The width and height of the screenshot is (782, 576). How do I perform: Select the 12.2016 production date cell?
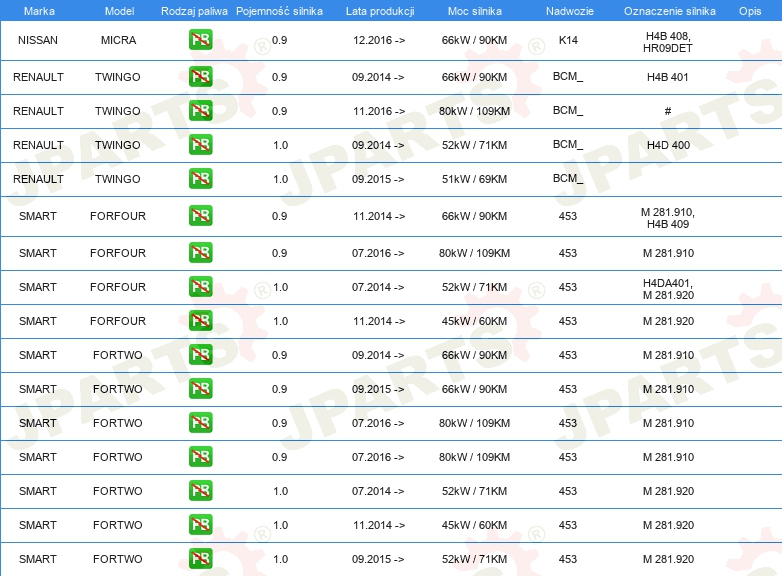[x=379, y=41]
